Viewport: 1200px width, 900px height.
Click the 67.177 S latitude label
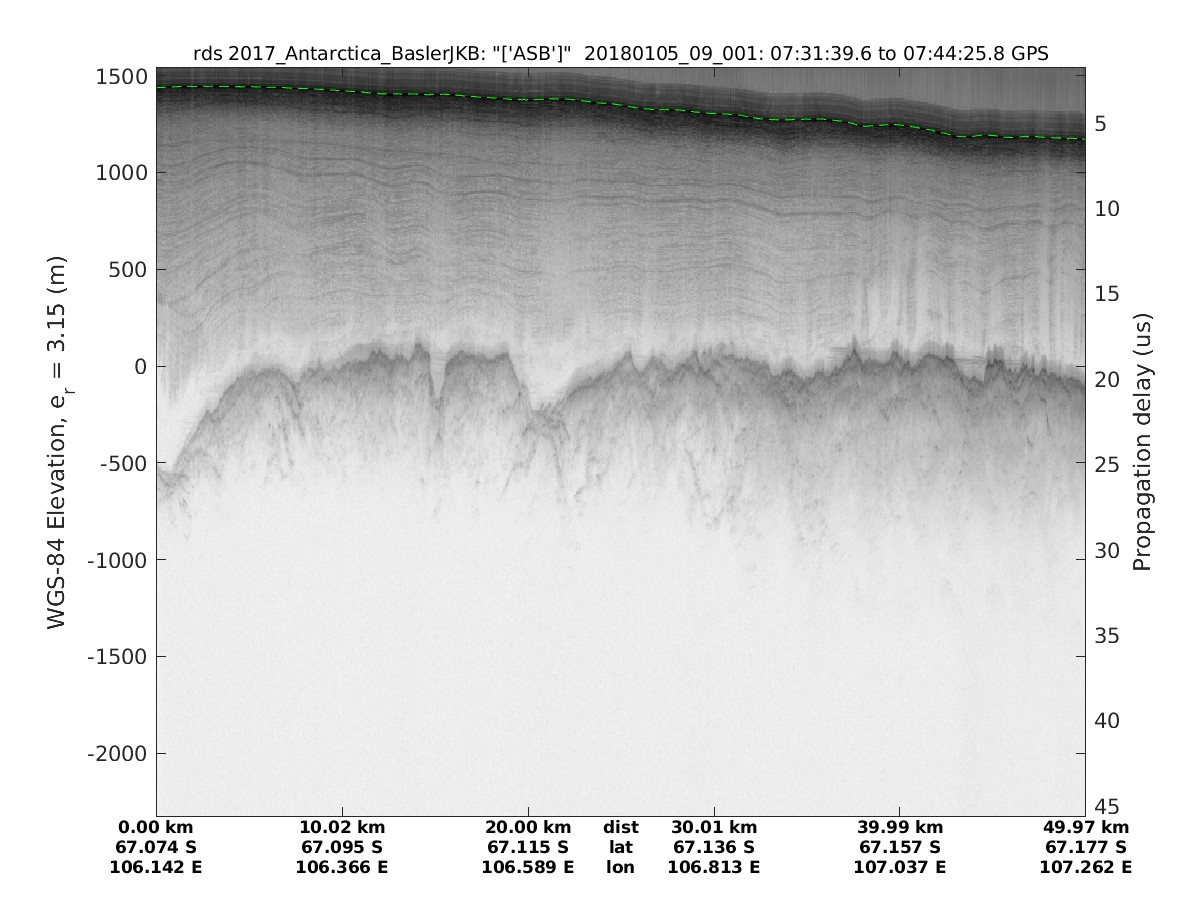(1086, 847)
